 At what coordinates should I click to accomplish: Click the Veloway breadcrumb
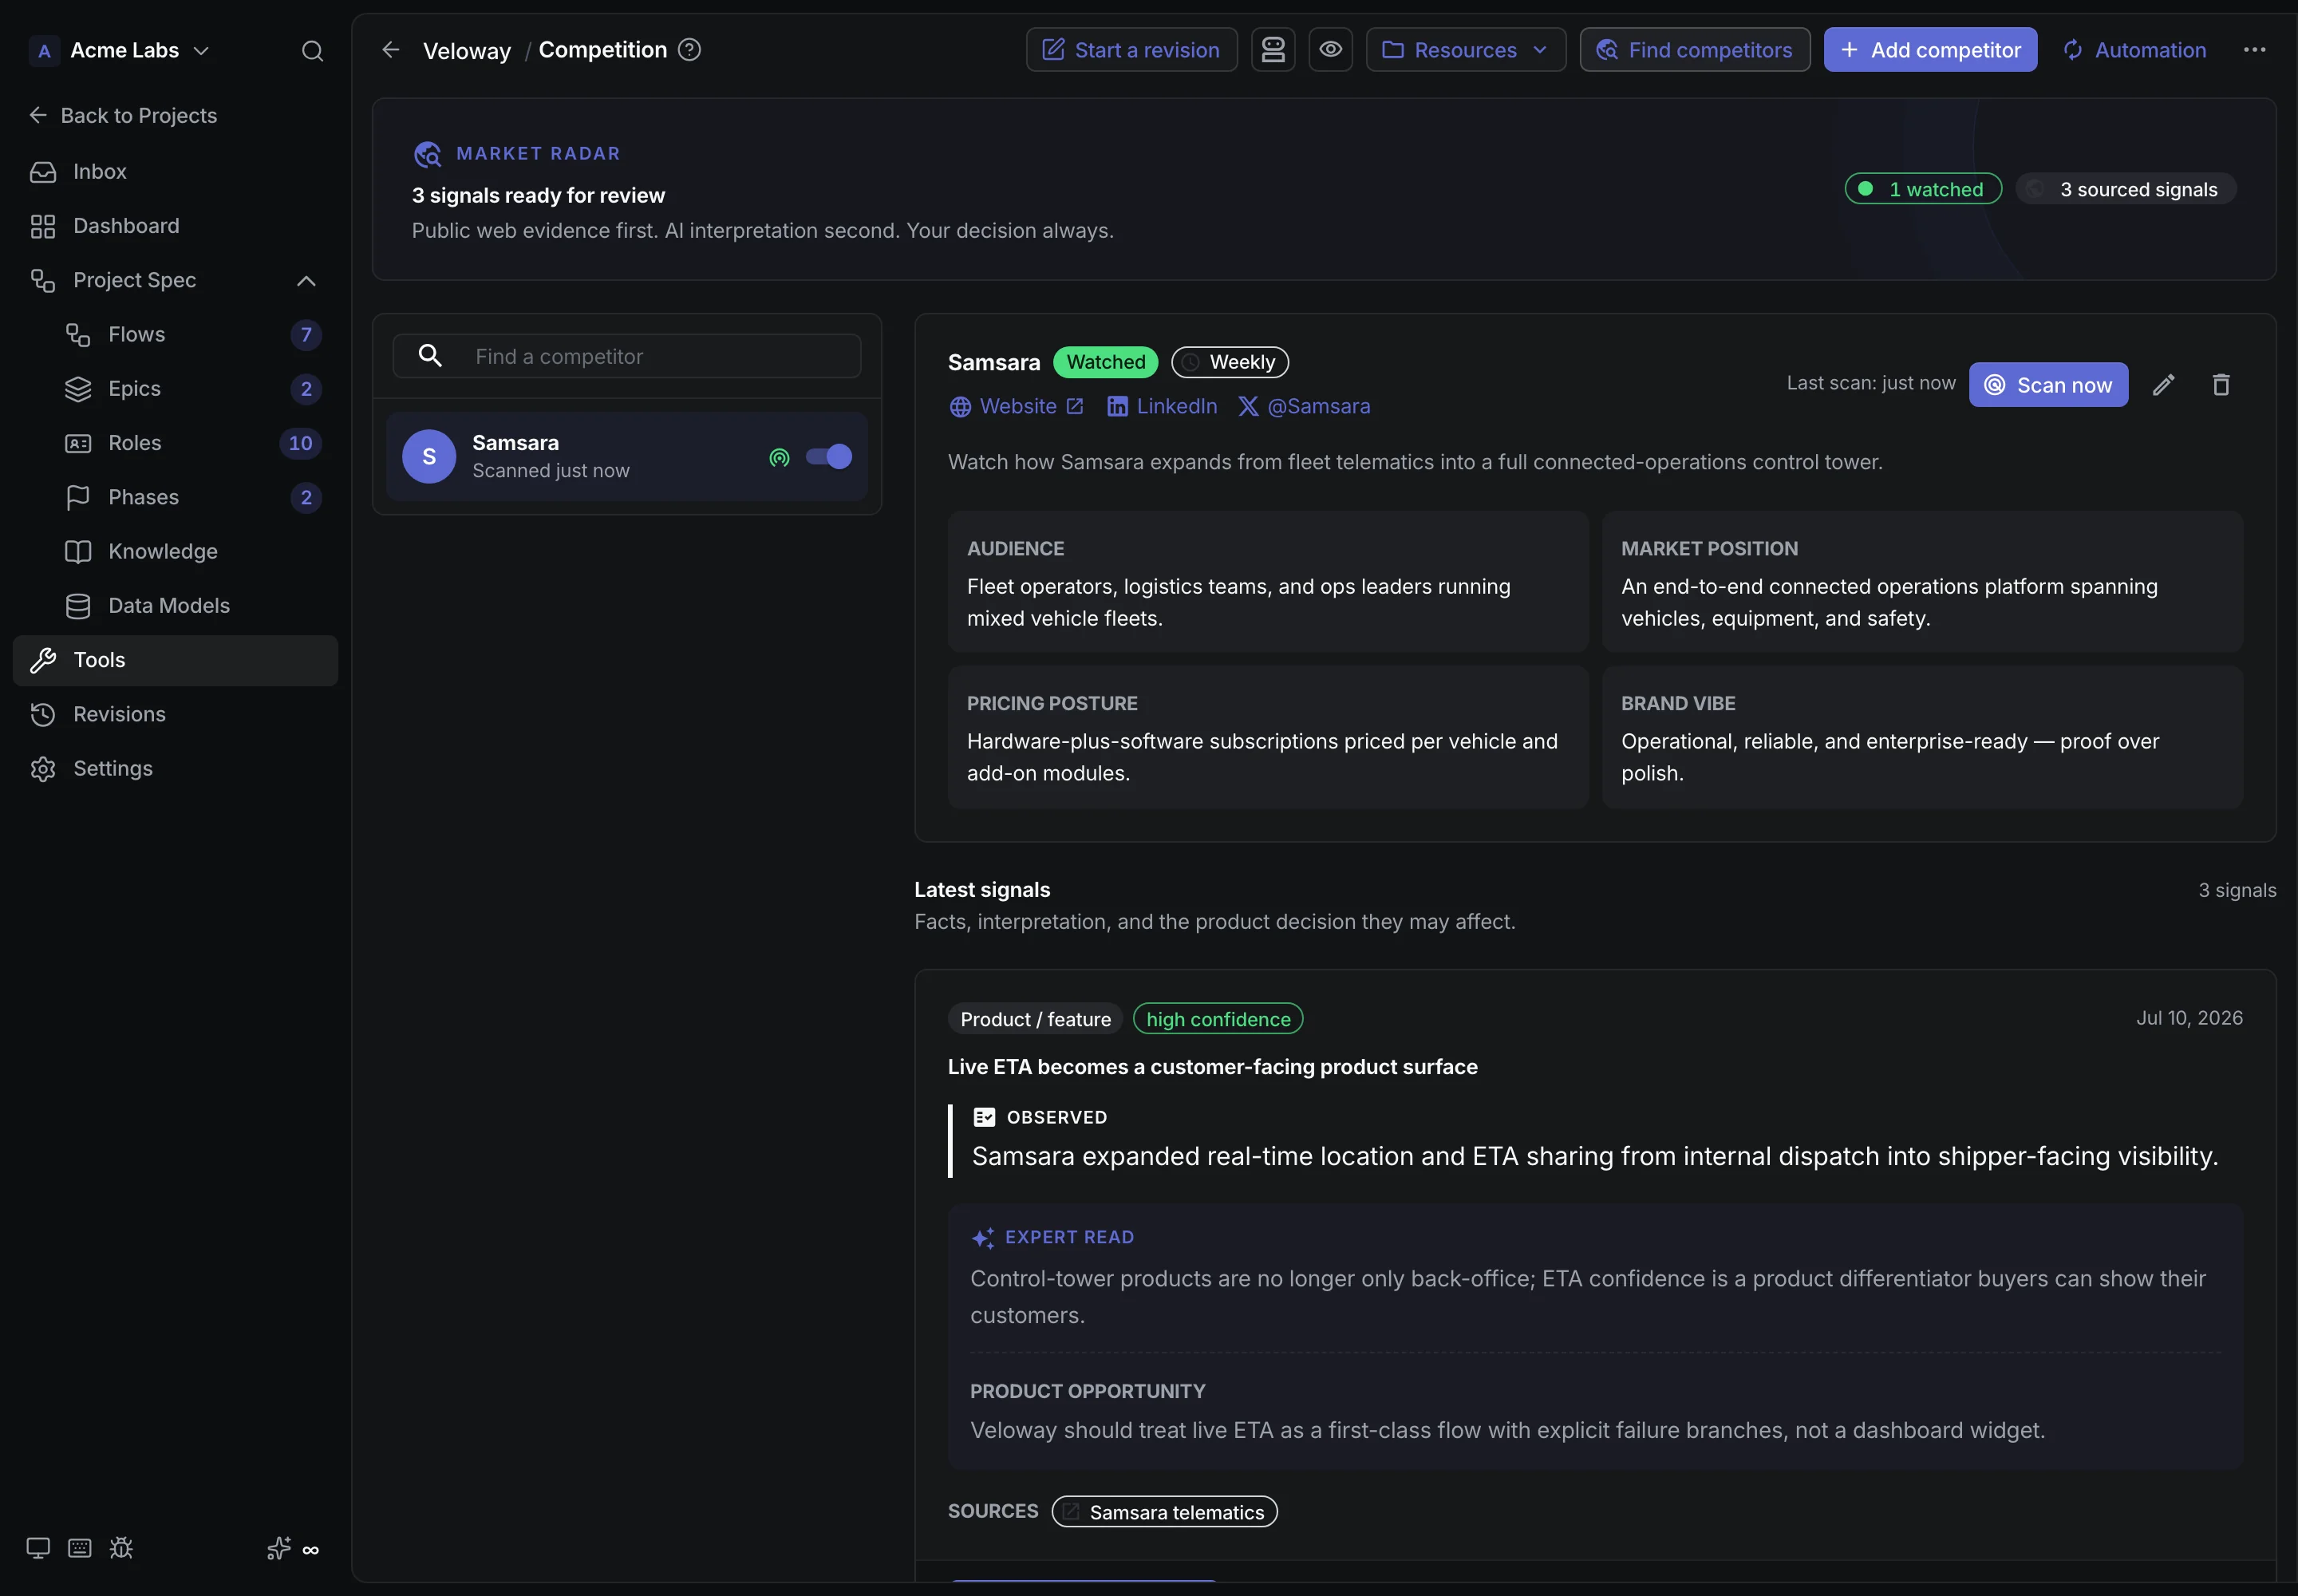pyautogui.click(x=467, y=50)
